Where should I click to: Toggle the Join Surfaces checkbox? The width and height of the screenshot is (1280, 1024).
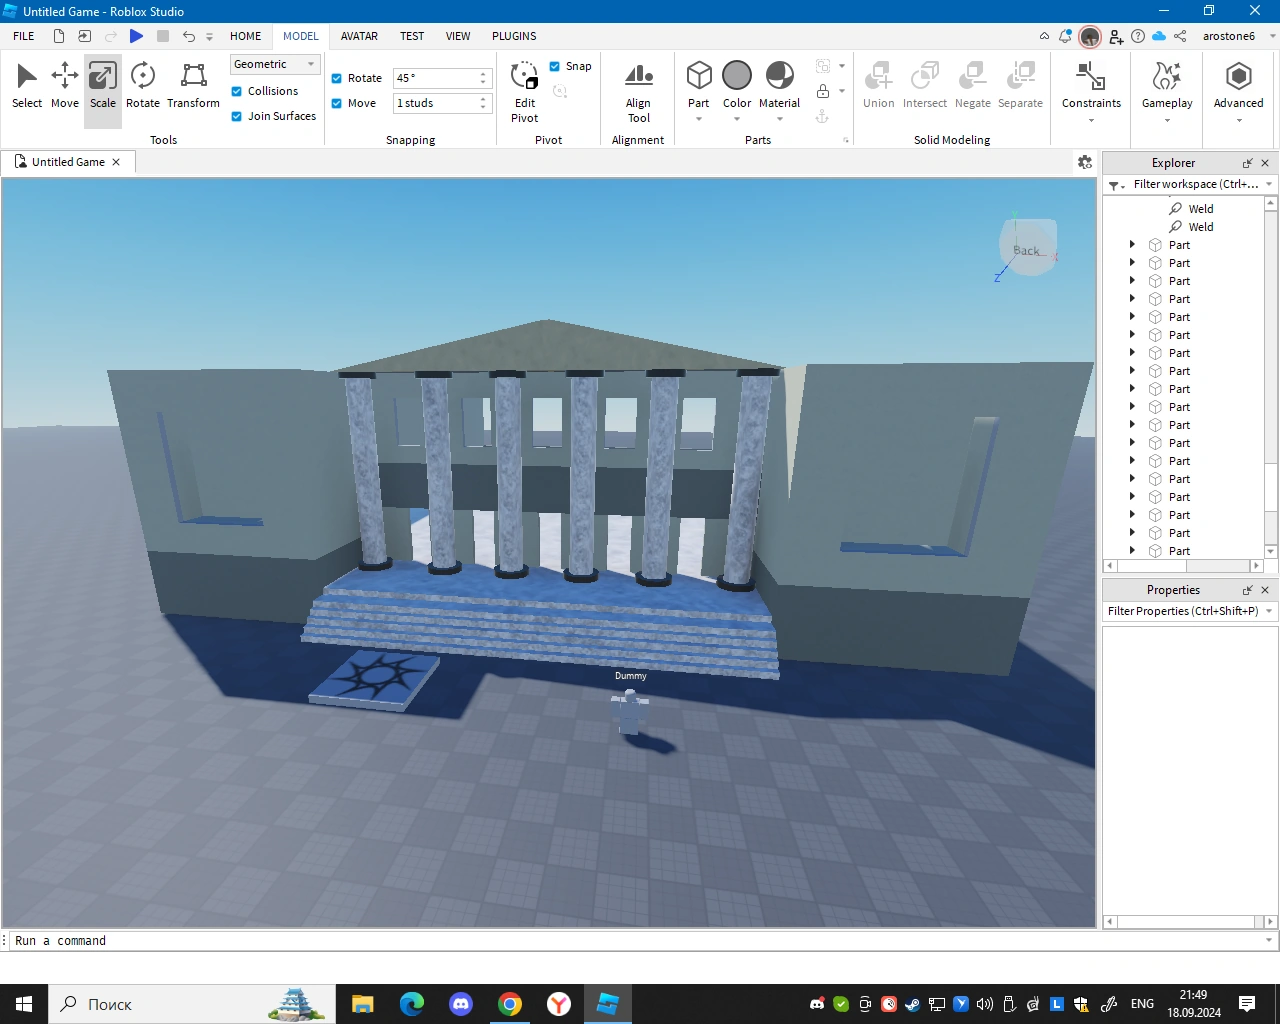(237, 116)
